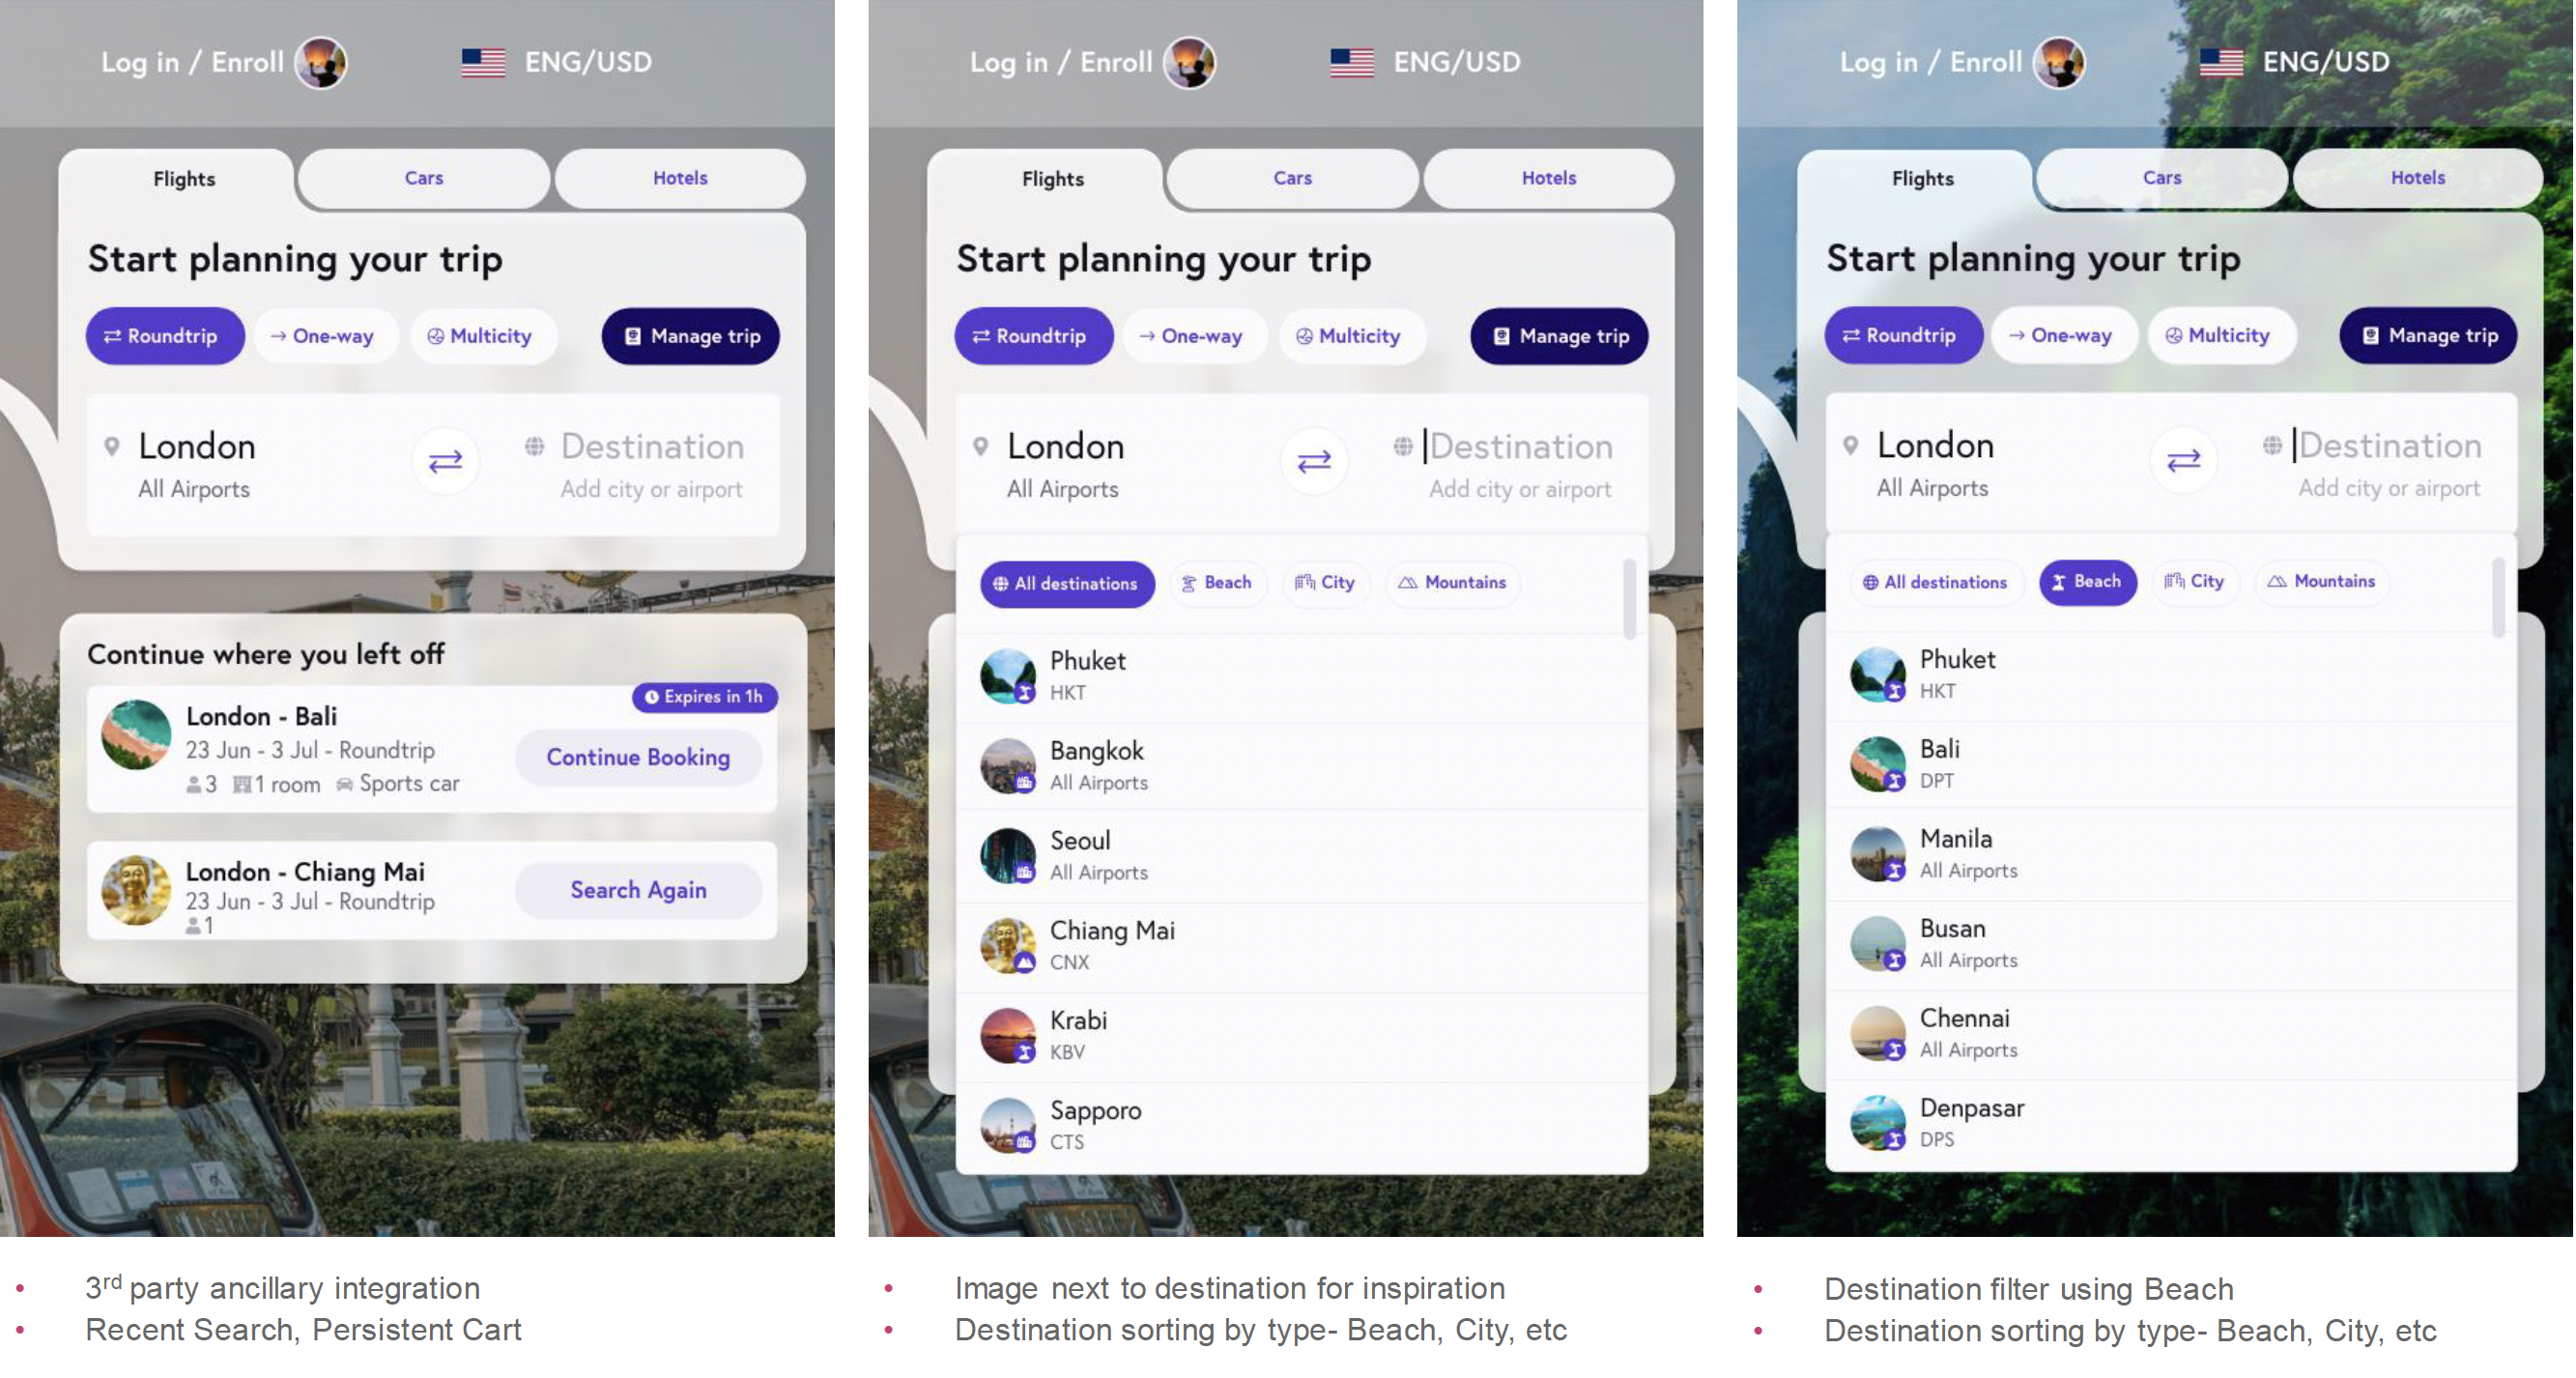Click the scrollbar beside the list containing Sapporo
The image size is (2576, 1378).
1630,600
